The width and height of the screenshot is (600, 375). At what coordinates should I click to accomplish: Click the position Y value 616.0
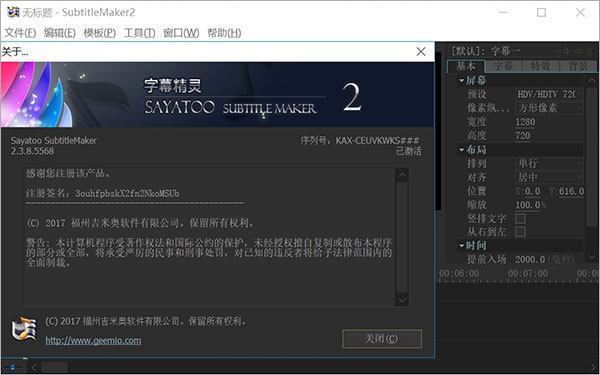tap(571, 191)
